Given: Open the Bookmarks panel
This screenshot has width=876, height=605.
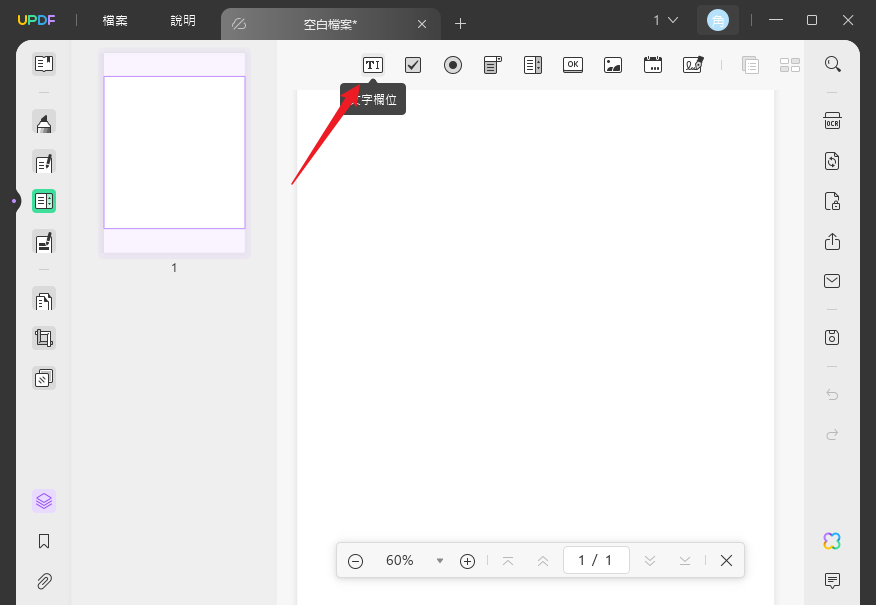Looking at the screenshot, I should 44,541.
